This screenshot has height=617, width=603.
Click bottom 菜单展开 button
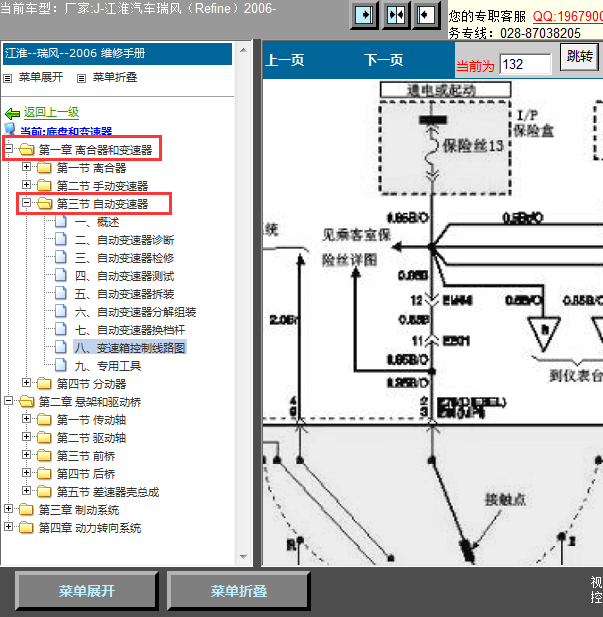click(x=87, y=591)
